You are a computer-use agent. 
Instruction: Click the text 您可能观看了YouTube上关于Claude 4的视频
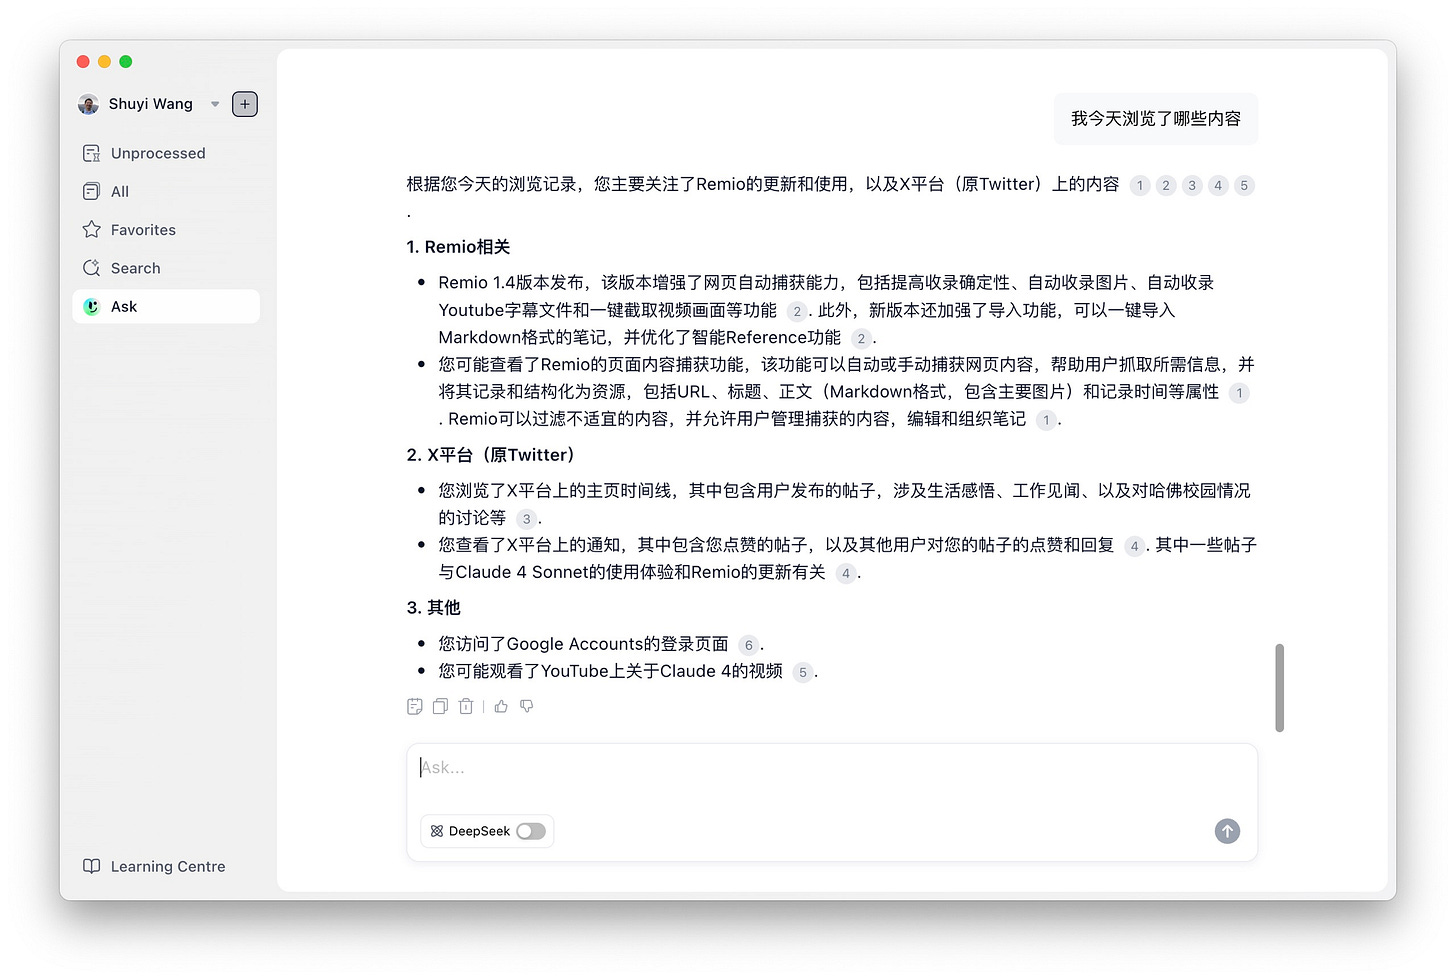click(x=610, y=671)
